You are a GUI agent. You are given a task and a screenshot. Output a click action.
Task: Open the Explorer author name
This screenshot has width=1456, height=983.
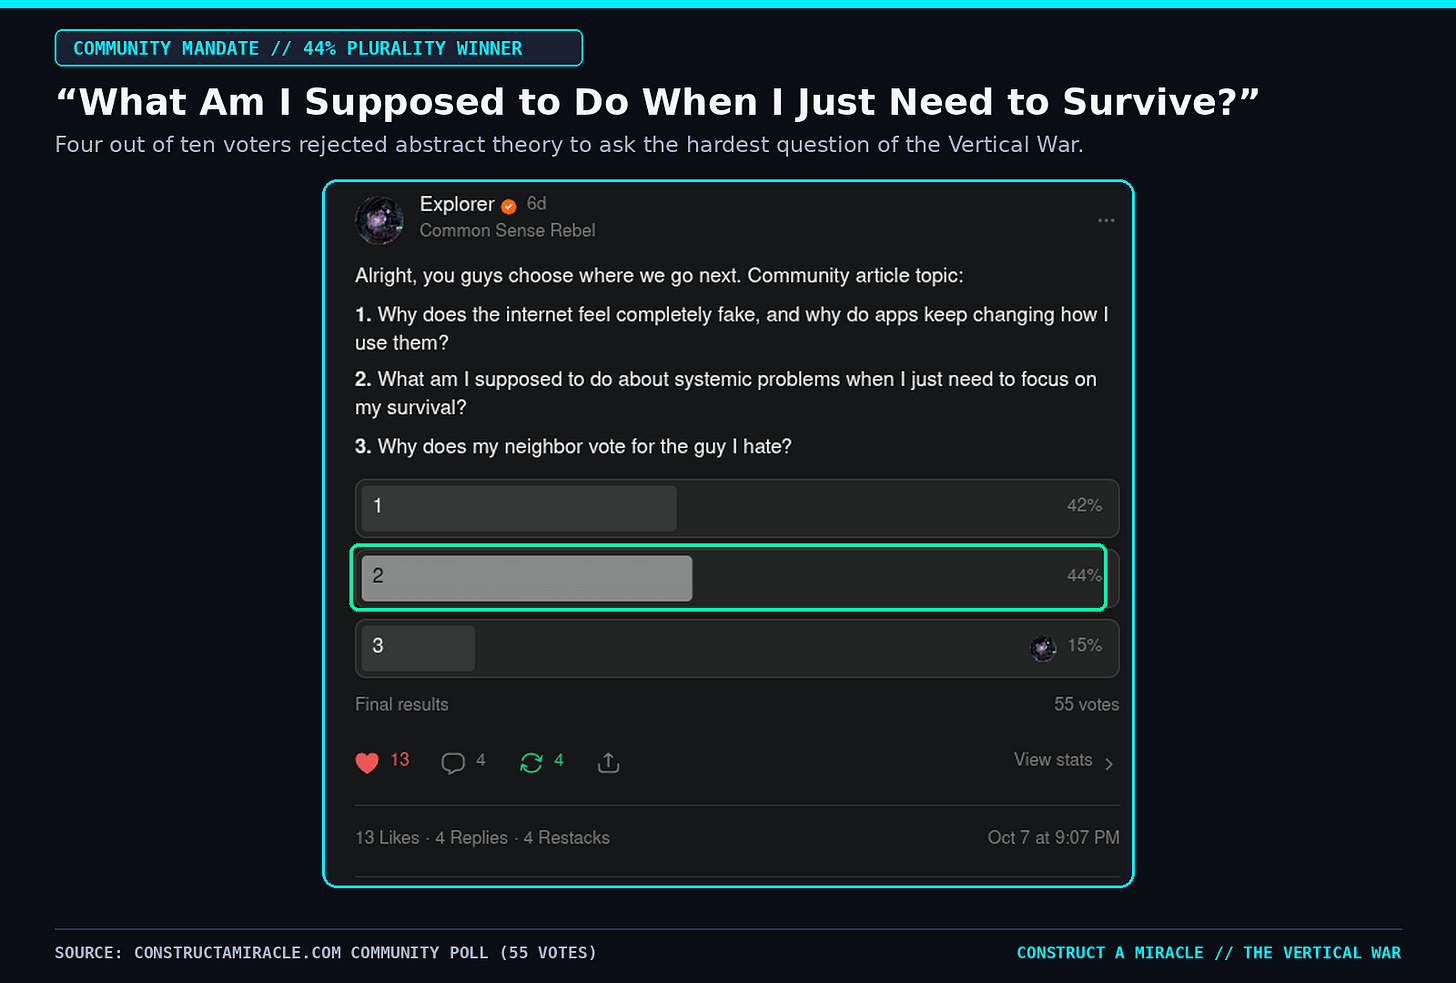pos(457,204)
